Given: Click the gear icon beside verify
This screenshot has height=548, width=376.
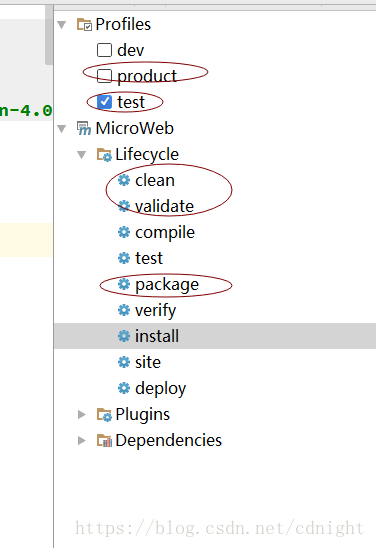Looking at the screenshot, I should click(124, 310).
